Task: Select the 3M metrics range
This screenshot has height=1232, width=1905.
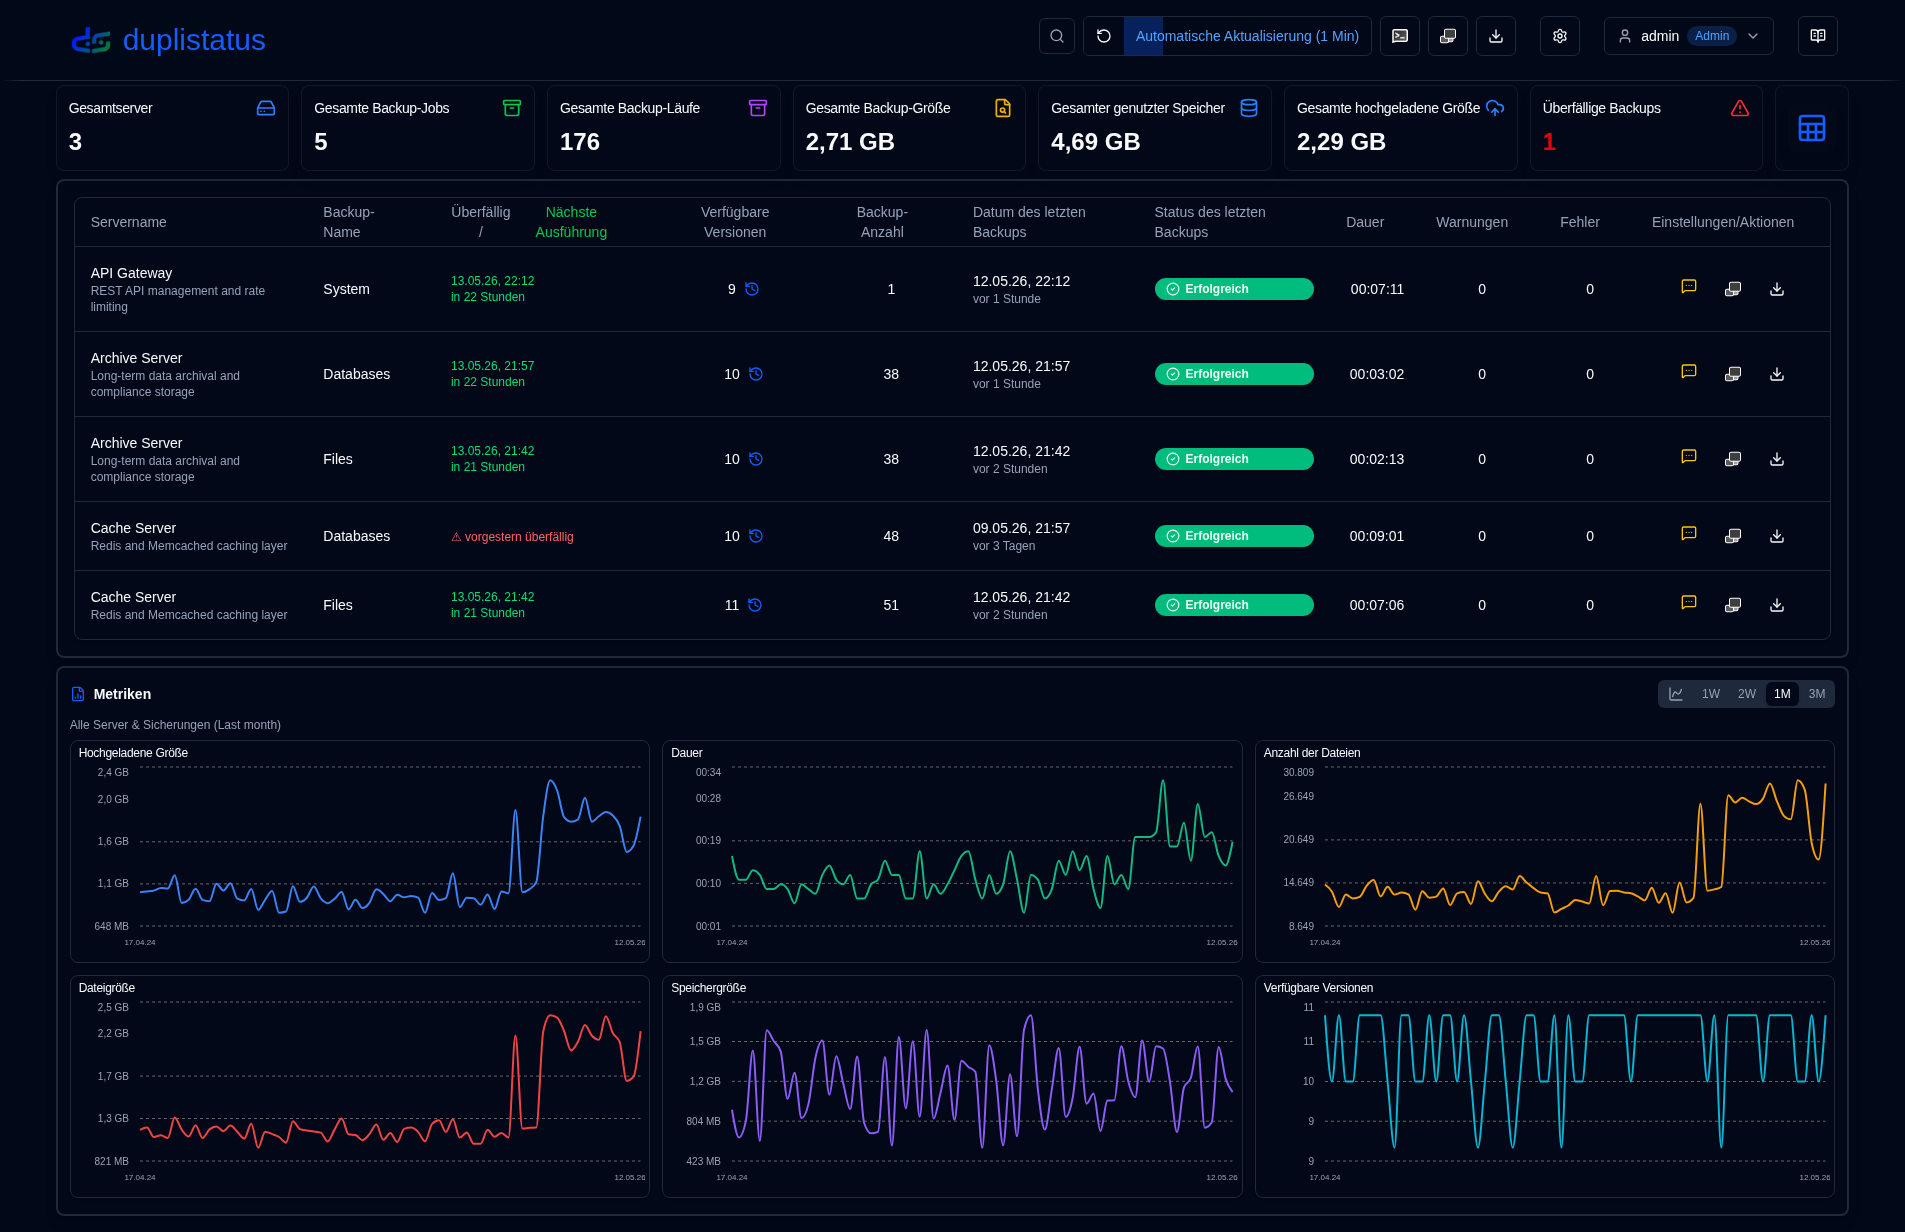Action: (x=1817, y=694)
